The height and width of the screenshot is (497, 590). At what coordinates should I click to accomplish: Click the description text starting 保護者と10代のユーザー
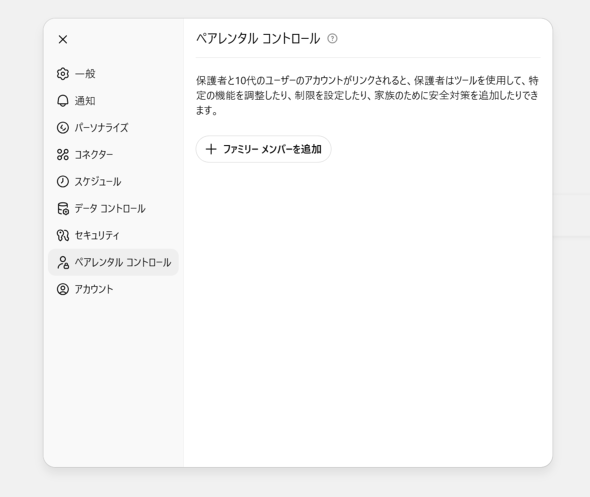367,95
